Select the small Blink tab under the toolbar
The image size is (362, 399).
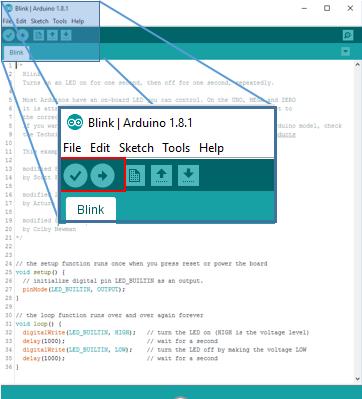point(16,53)
